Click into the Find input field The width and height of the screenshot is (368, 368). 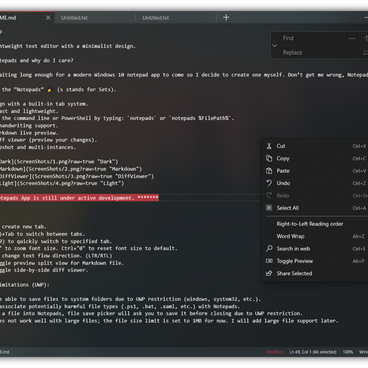click(313, 38)
